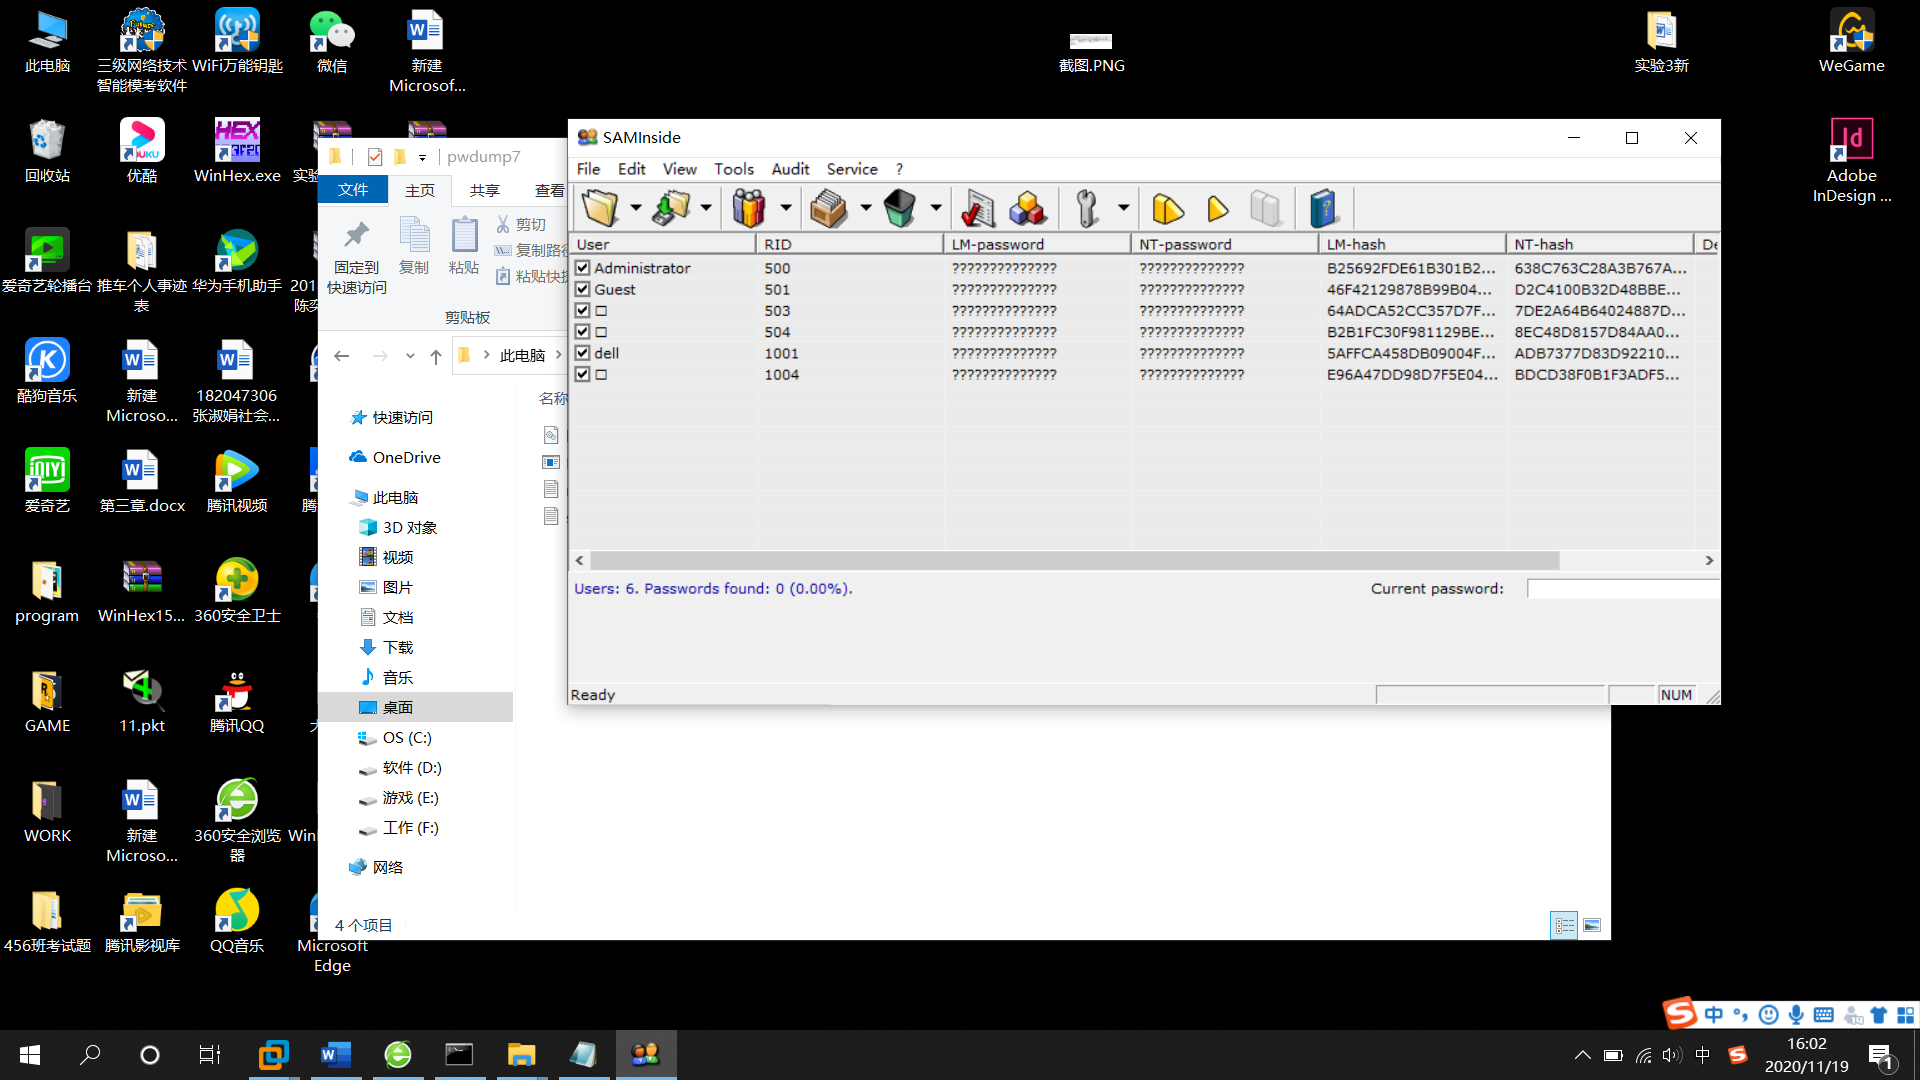Screen dimensions: 1920x1080
Task: Toggle the dell user checkbox
Action: pos(583,353)
